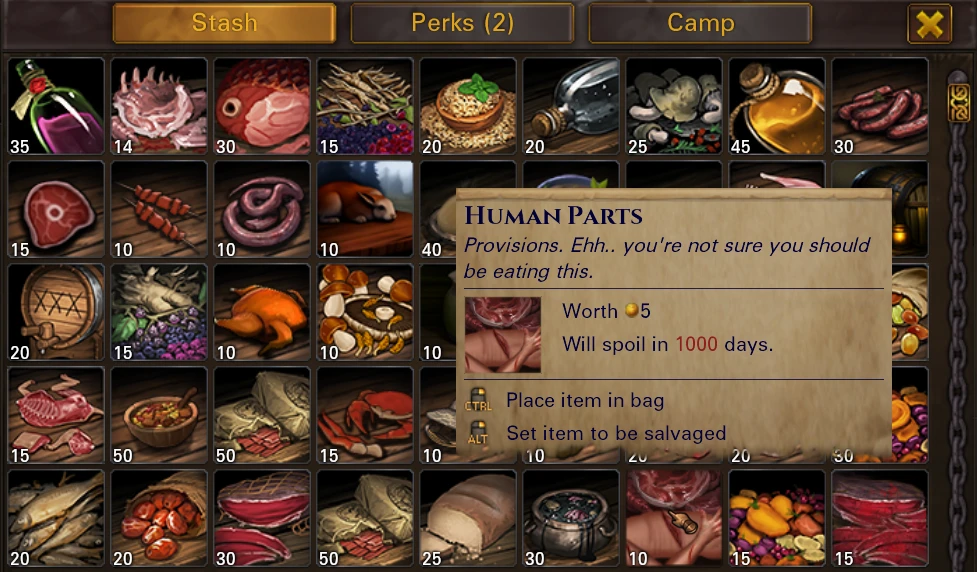Choose the sliced bread loaf item

click(x=468, y=518)
